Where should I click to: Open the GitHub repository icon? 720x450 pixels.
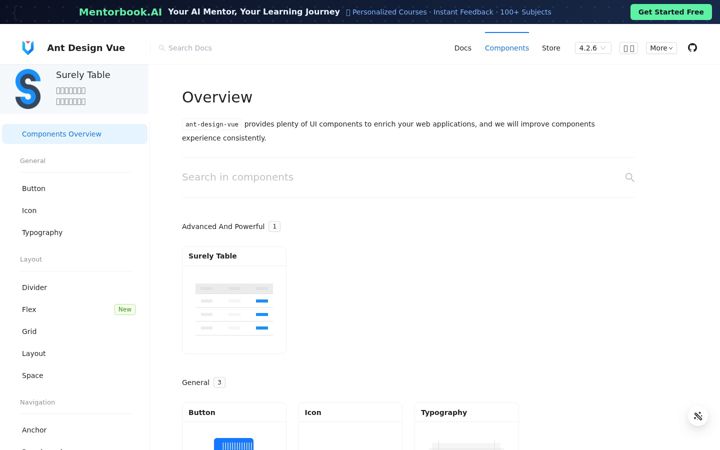point(692,48)
